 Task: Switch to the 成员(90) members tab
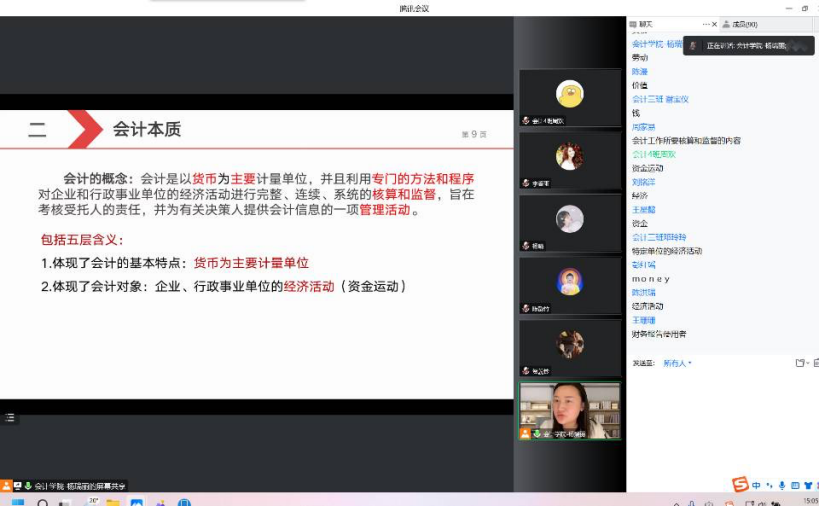click(x=744, y=24)
